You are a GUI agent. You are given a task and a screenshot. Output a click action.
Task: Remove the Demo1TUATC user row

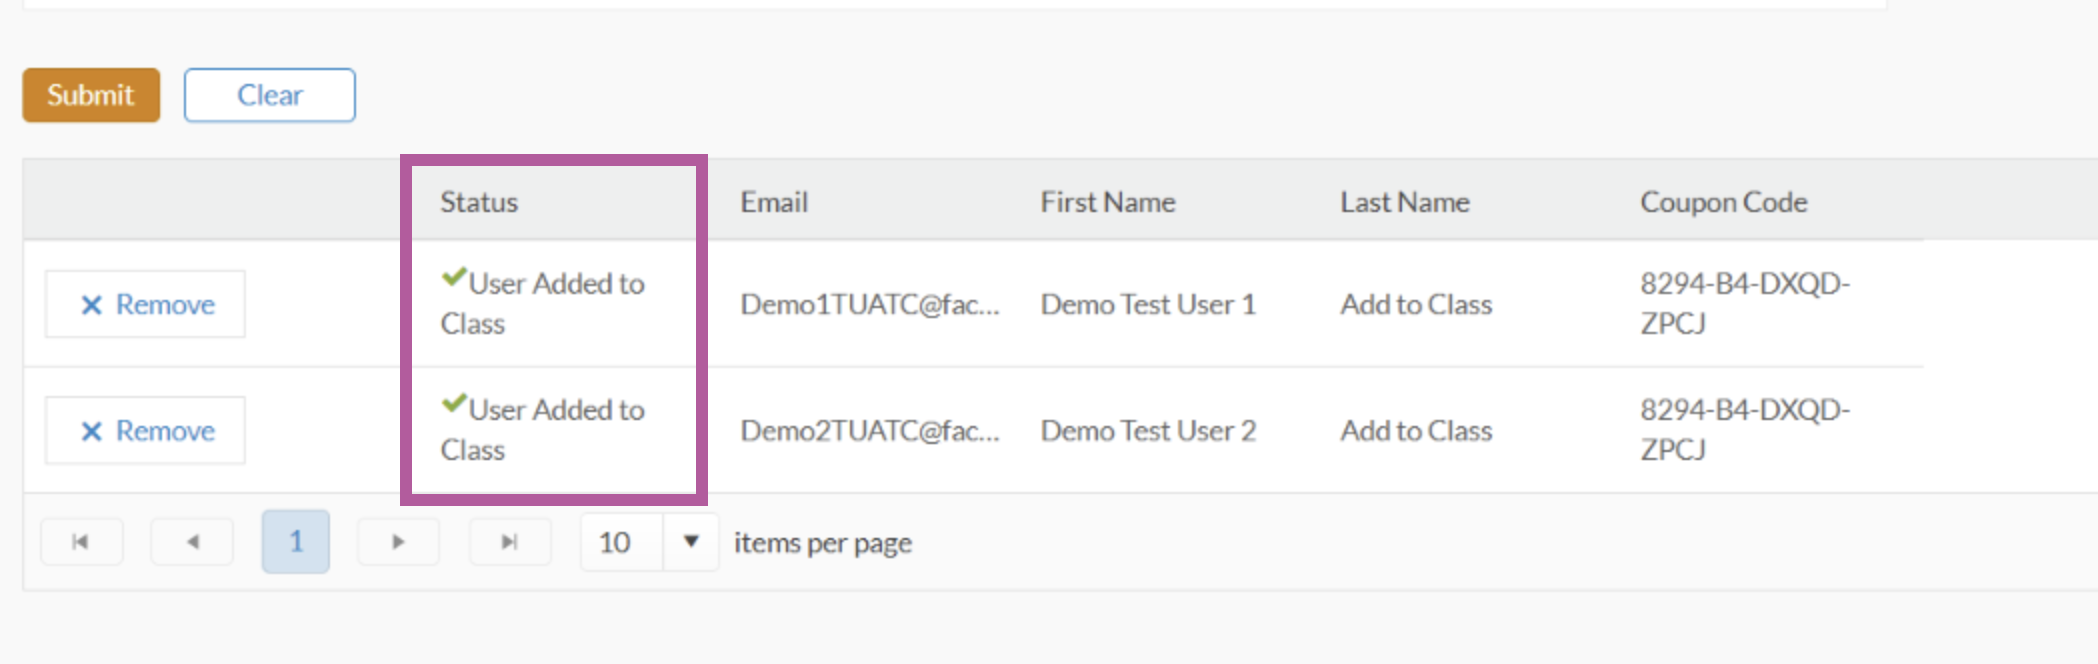point(145,304)
